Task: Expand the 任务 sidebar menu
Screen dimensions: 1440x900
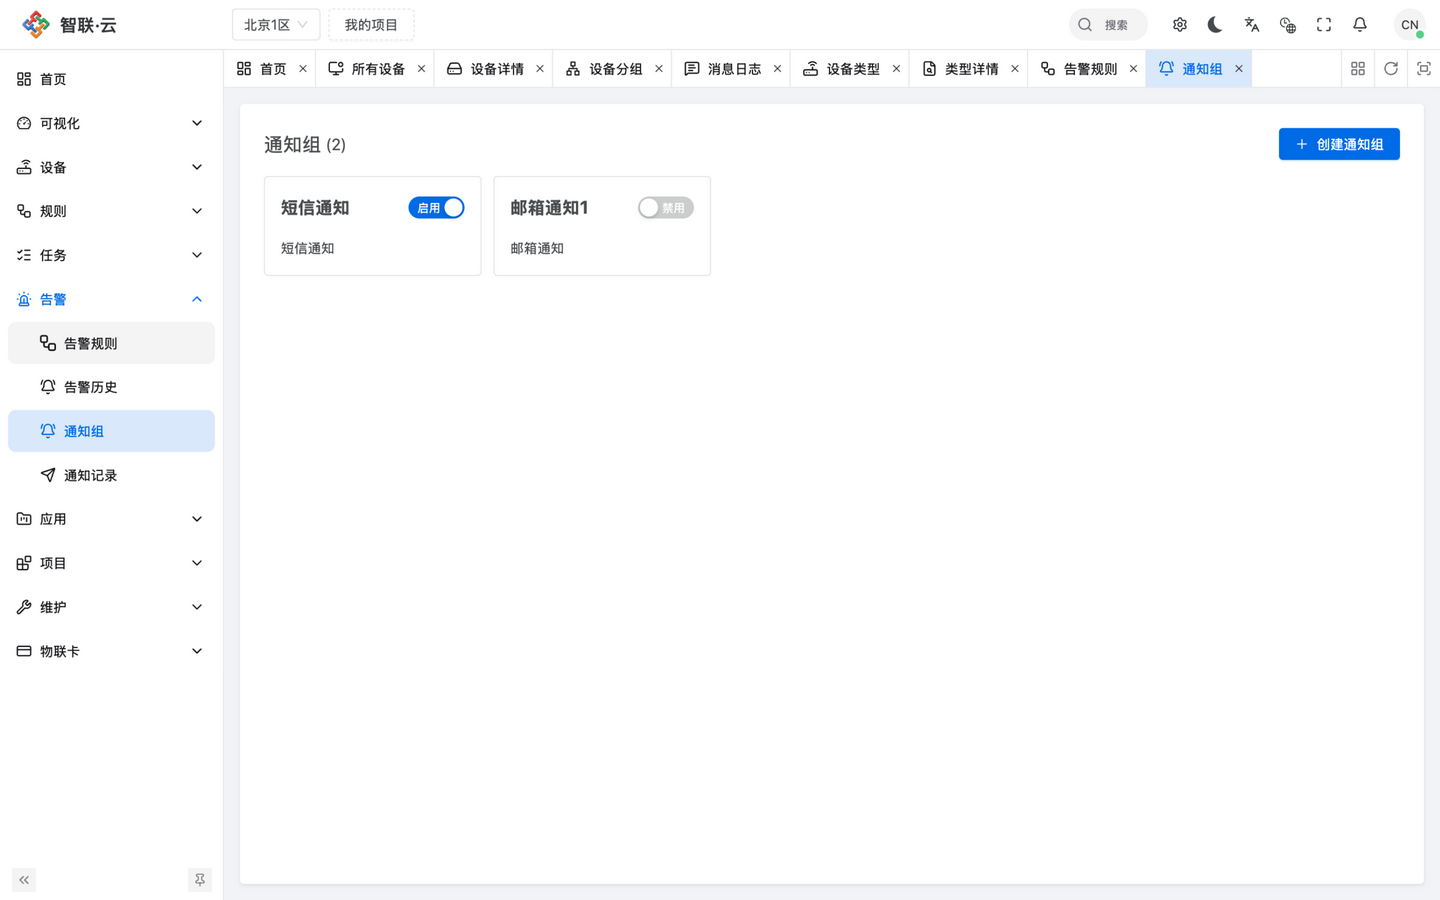Action: click(111, 255)
